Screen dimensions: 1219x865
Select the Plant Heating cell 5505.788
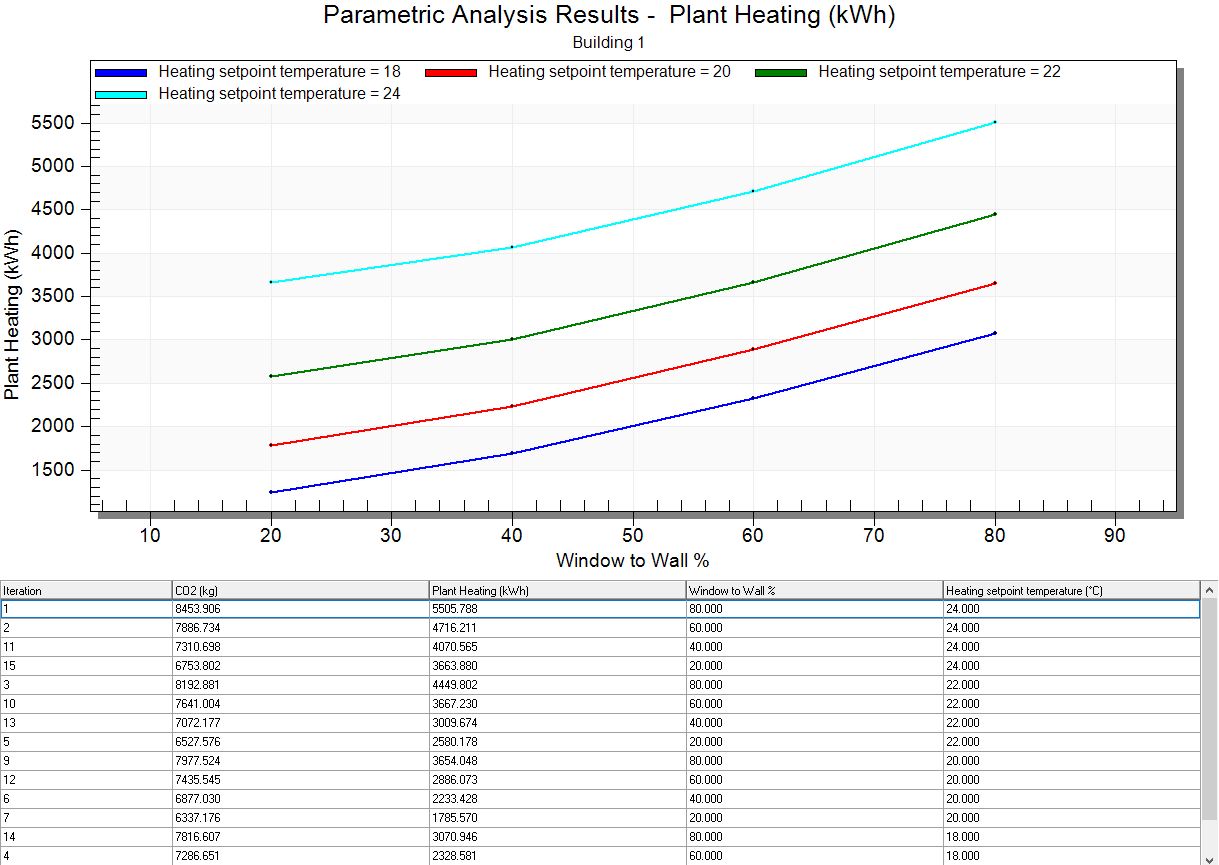coord(557,608)
